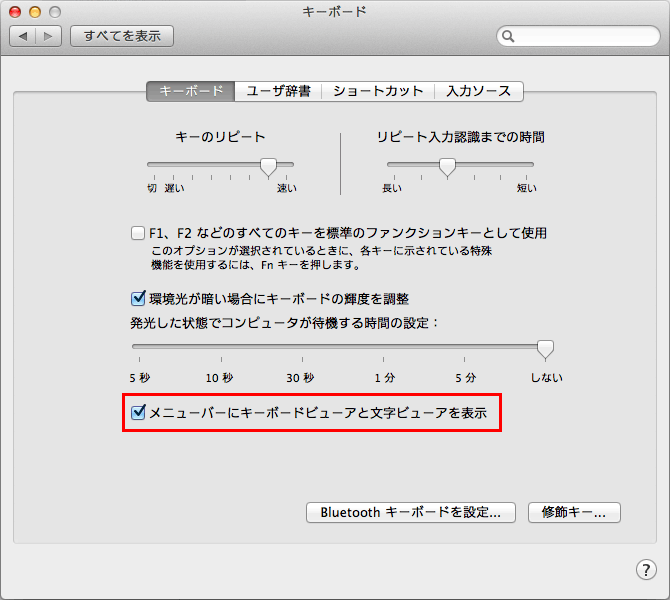The image size is (670, 600).
Task: Switch to the ユーザ辞書 tab
Action: pos(278,91)
